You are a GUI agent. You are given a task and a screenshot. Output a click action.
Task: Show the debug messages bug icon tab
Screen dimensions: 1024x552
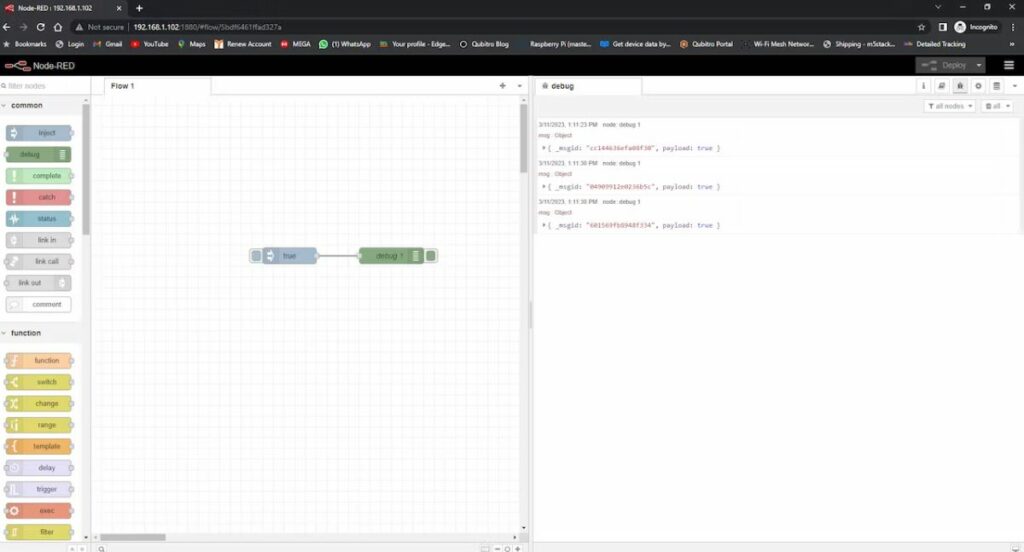point(960,86)
